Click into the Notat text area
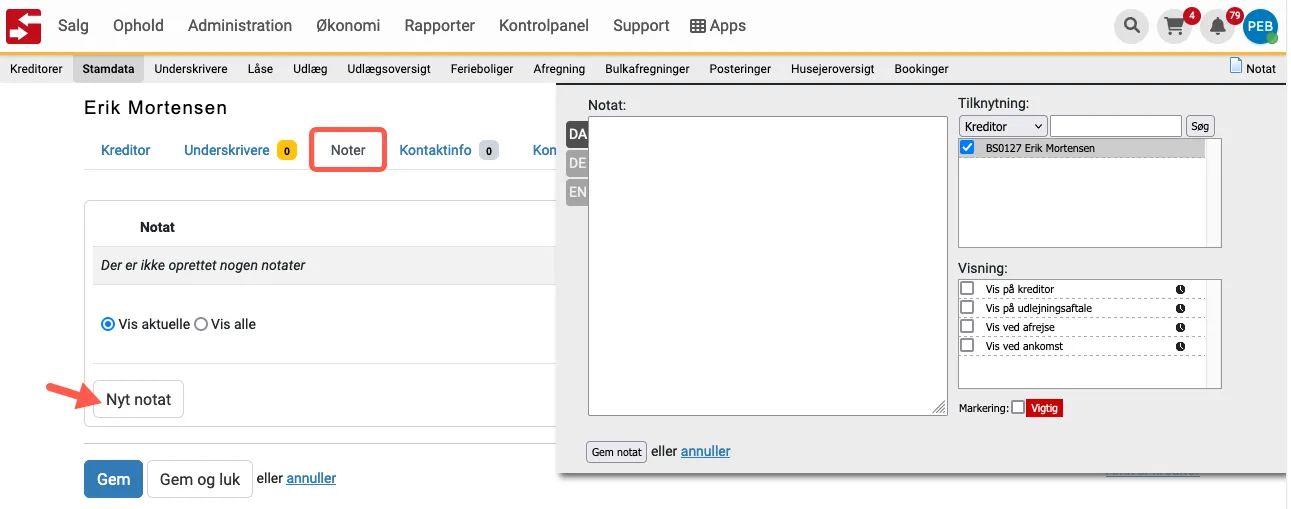The width and height of the screenshot is (1291, 509). [x=767, y=265]
